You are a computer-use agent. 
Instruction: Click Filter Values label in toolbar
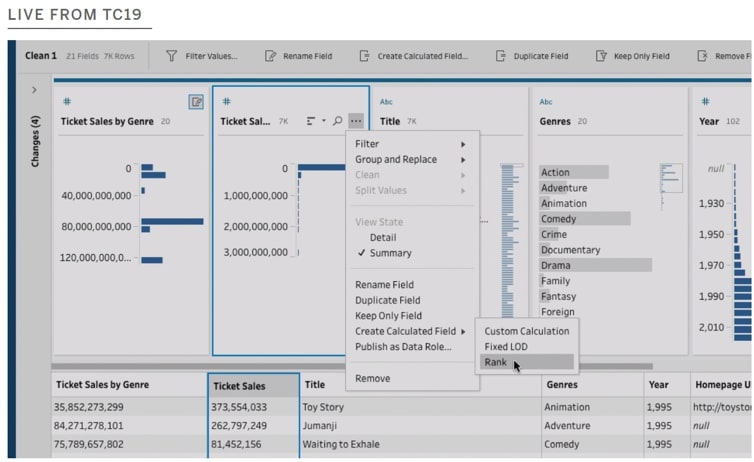(212, 56)
